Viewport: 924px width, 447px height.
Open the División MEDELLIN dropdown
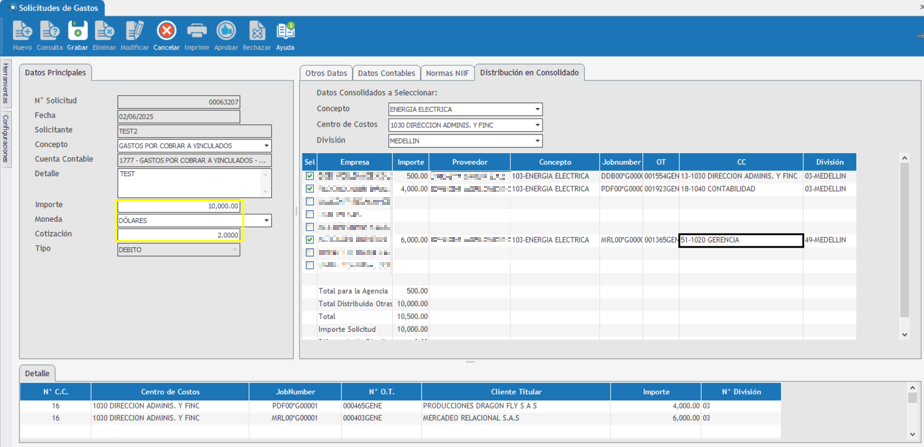[x=537, y=141]
